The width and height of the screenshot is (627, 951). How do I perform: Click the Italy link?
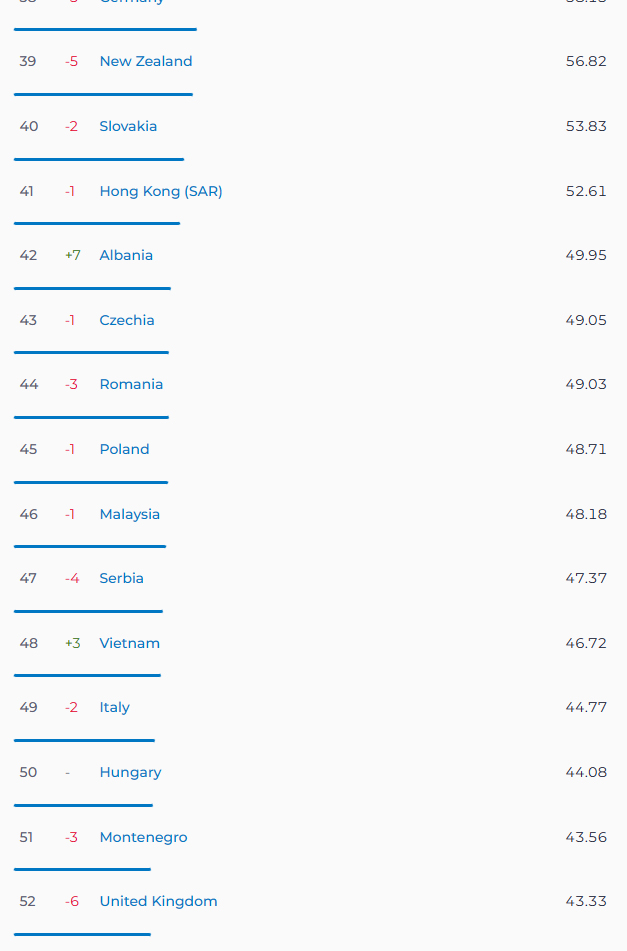(x=115, y=708)
